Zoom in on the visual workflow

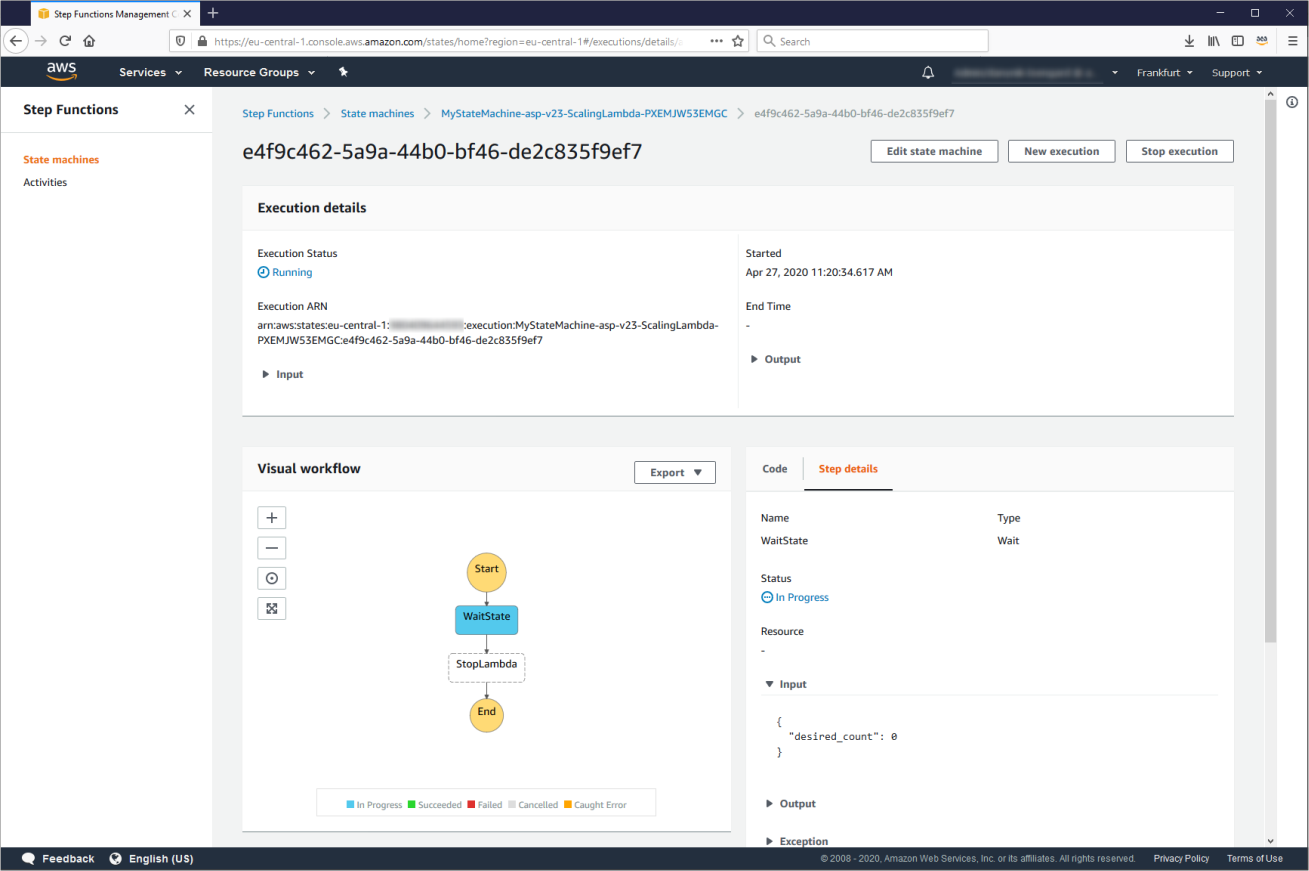272,517
